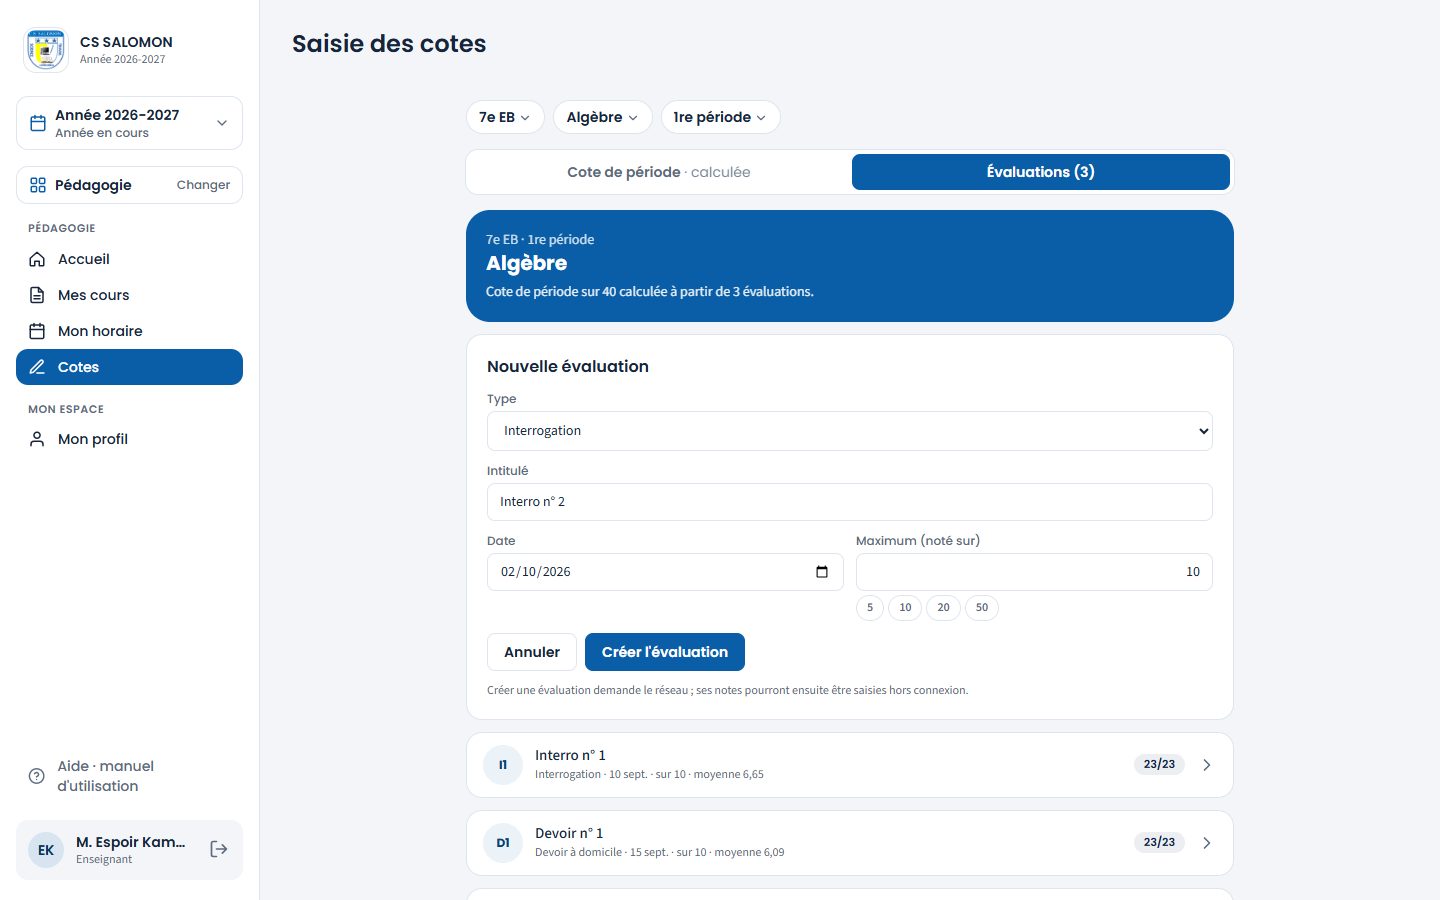Image resolution: width=1440 pixels, height=900 pixels.
Task: Open Devoir n° 1 using its chevron
Action: (x=1207, y=843)
